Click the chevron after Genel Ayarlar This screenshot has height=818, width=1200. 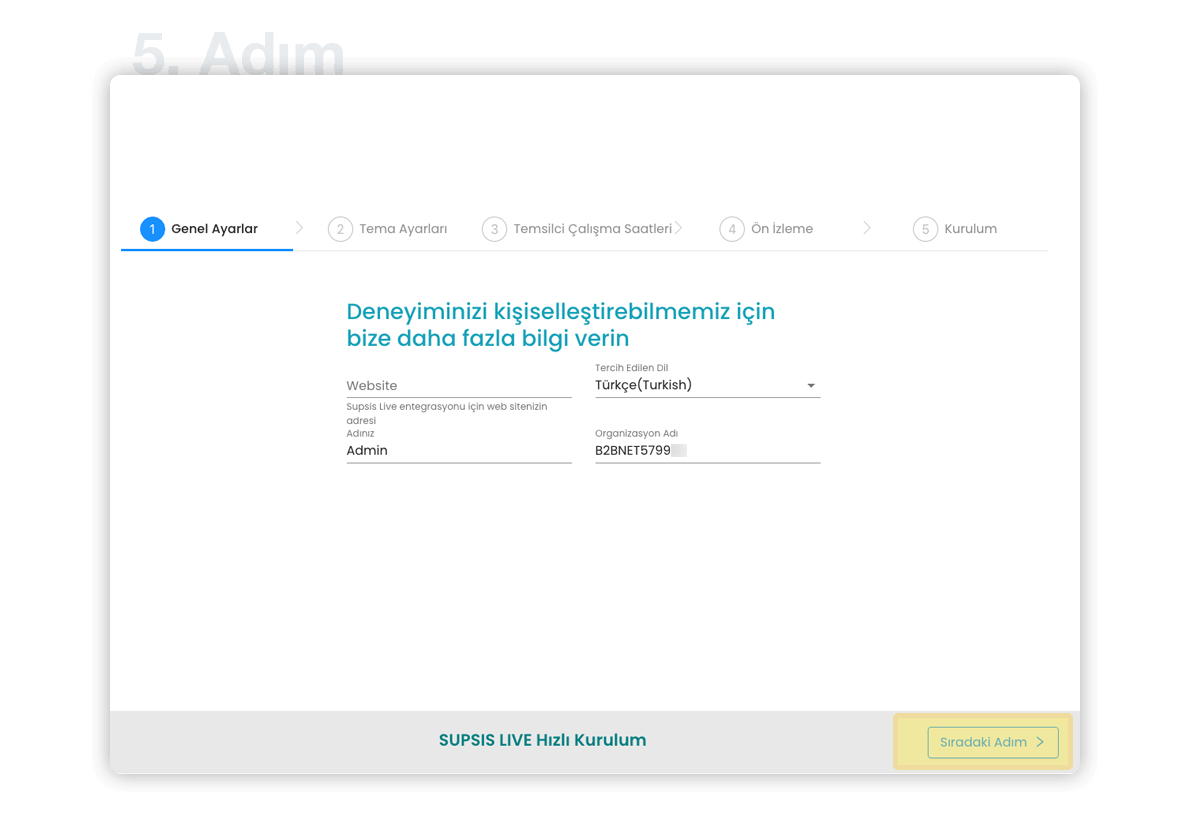(299, 228)
